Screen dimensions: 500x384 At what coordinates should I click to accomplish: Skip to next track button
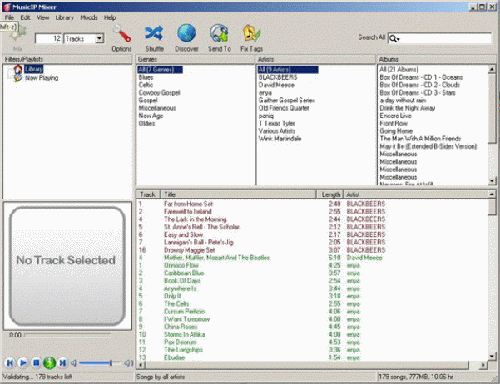(x=62, y=363)
